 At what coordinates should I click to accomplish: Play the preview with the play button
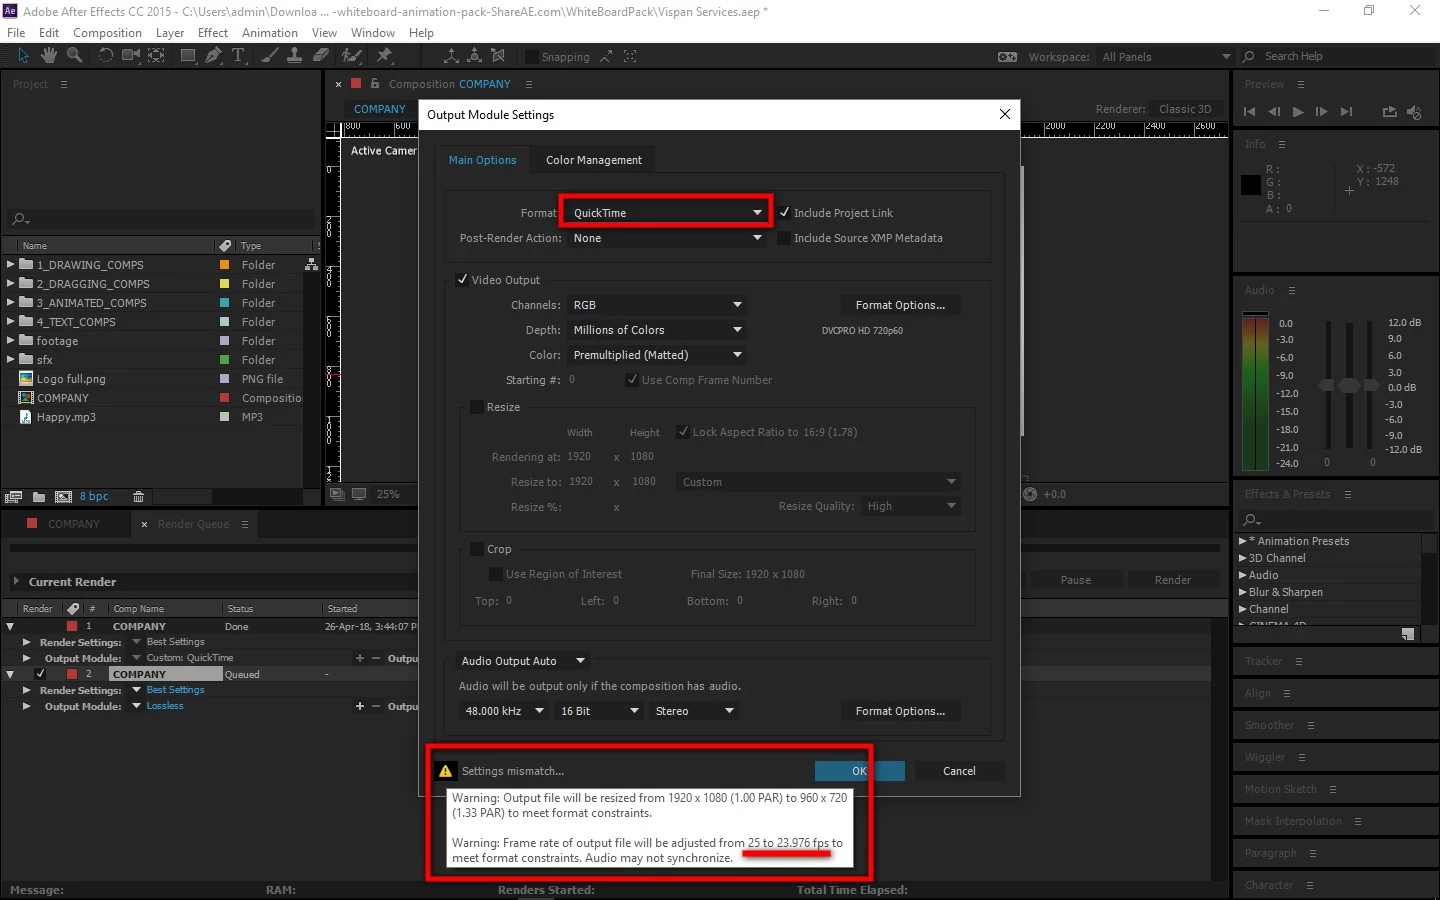[x=1298, y=112]
